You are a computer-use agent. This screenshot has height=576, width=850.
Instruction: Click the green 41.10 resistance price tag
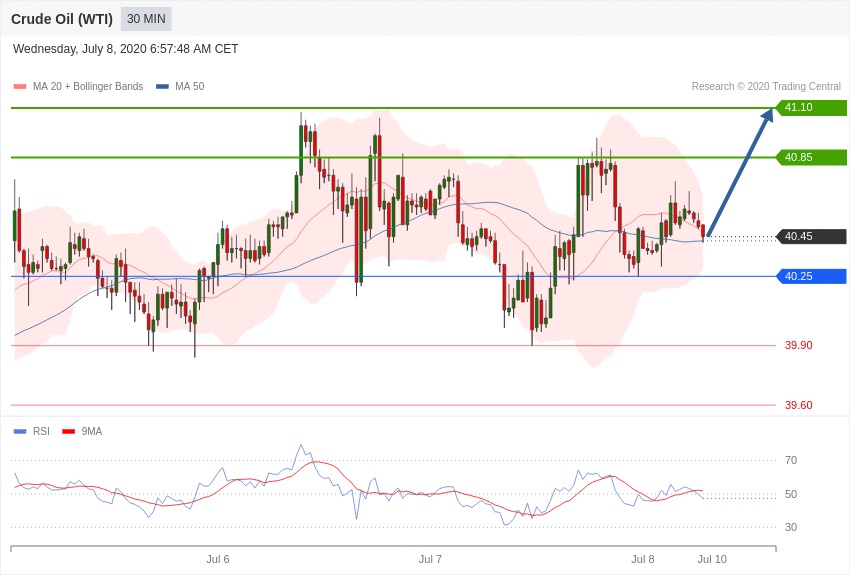point(812,108)
